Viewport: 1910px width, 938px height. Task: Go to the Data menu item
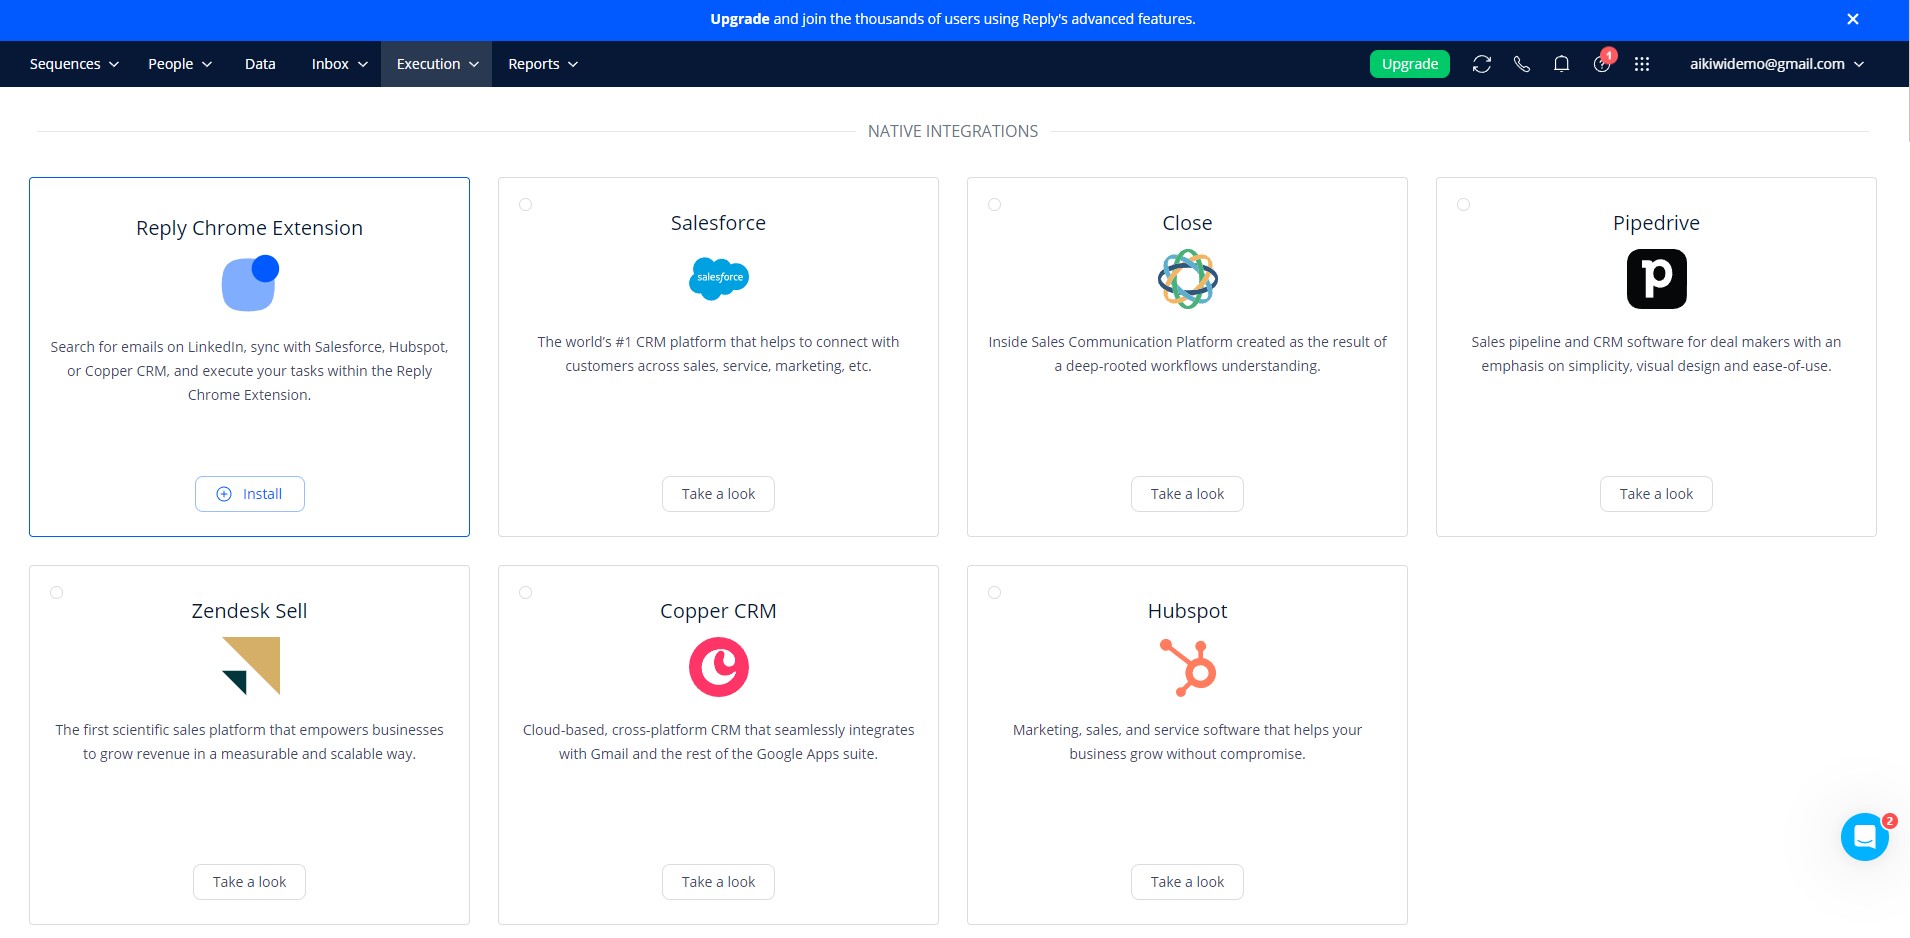(x=260, y=64)
